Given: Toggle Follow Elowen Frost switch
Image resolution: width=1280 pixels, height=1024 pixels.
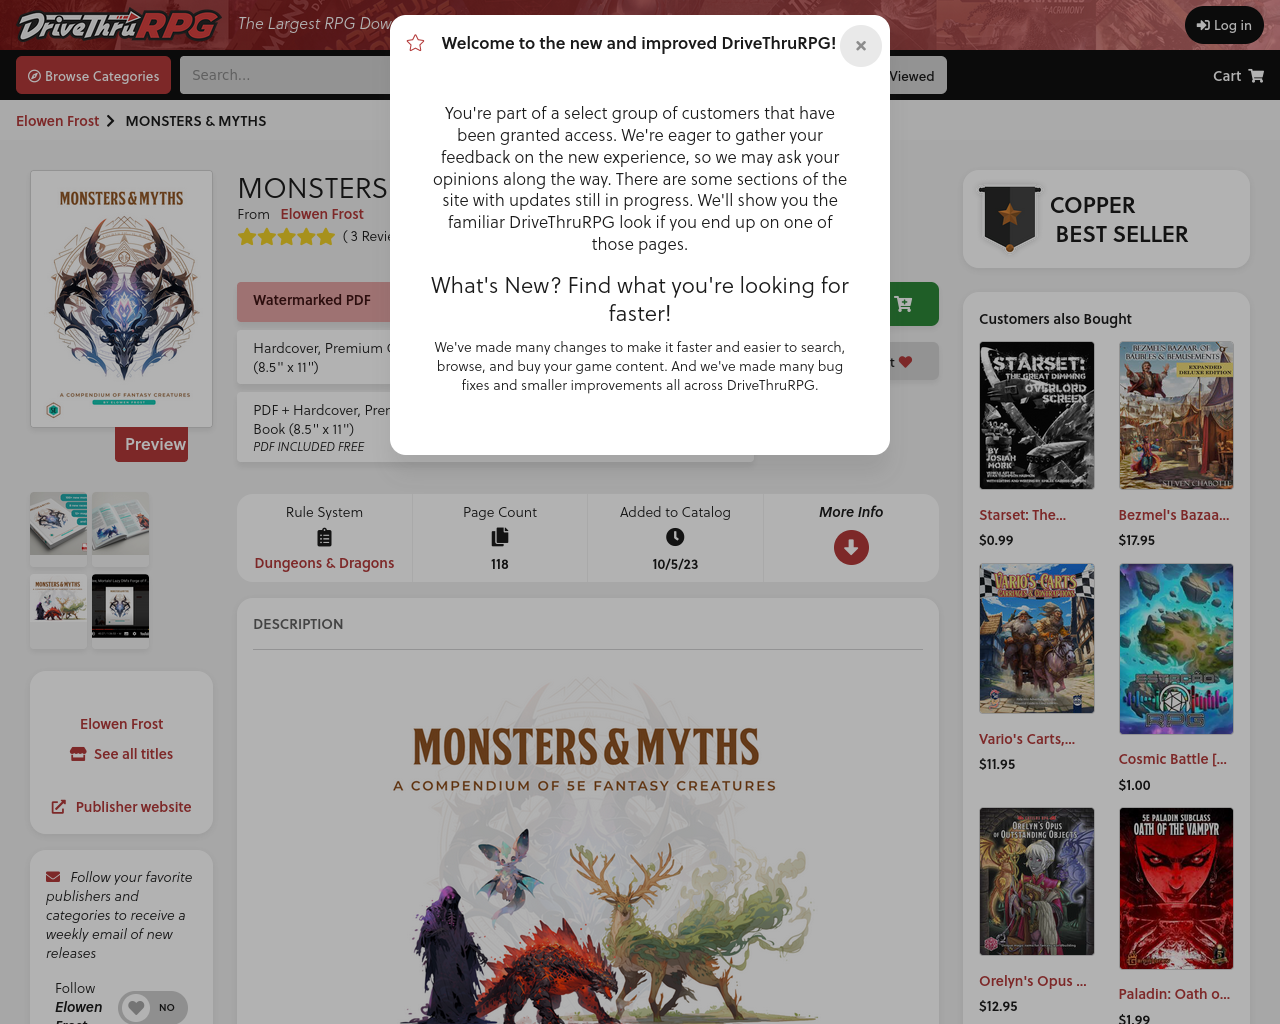Looking at the screenshot, I should click(x=153, y=1007).
